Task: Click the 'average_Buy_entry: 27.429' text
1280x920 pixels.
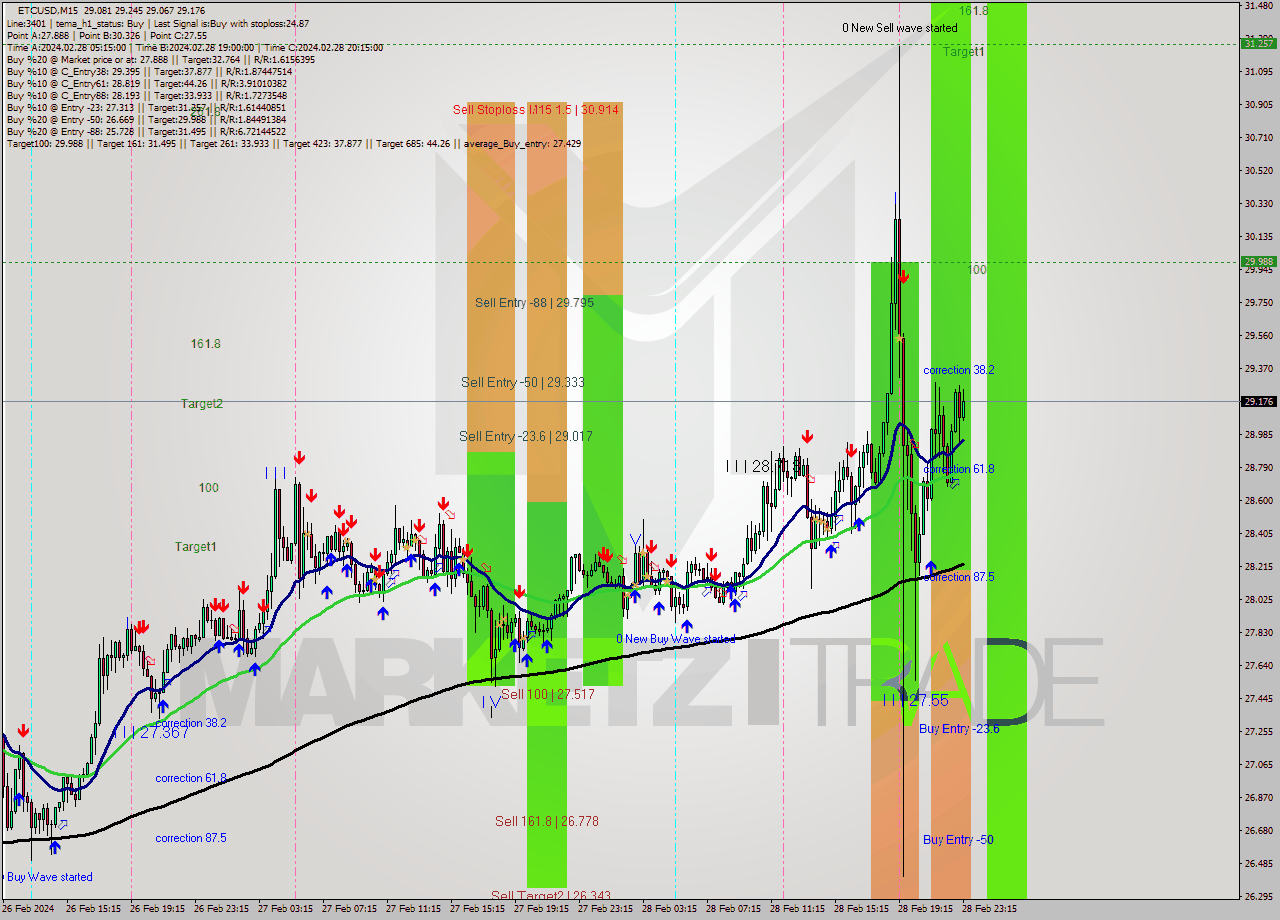Action: coord(522,143)
